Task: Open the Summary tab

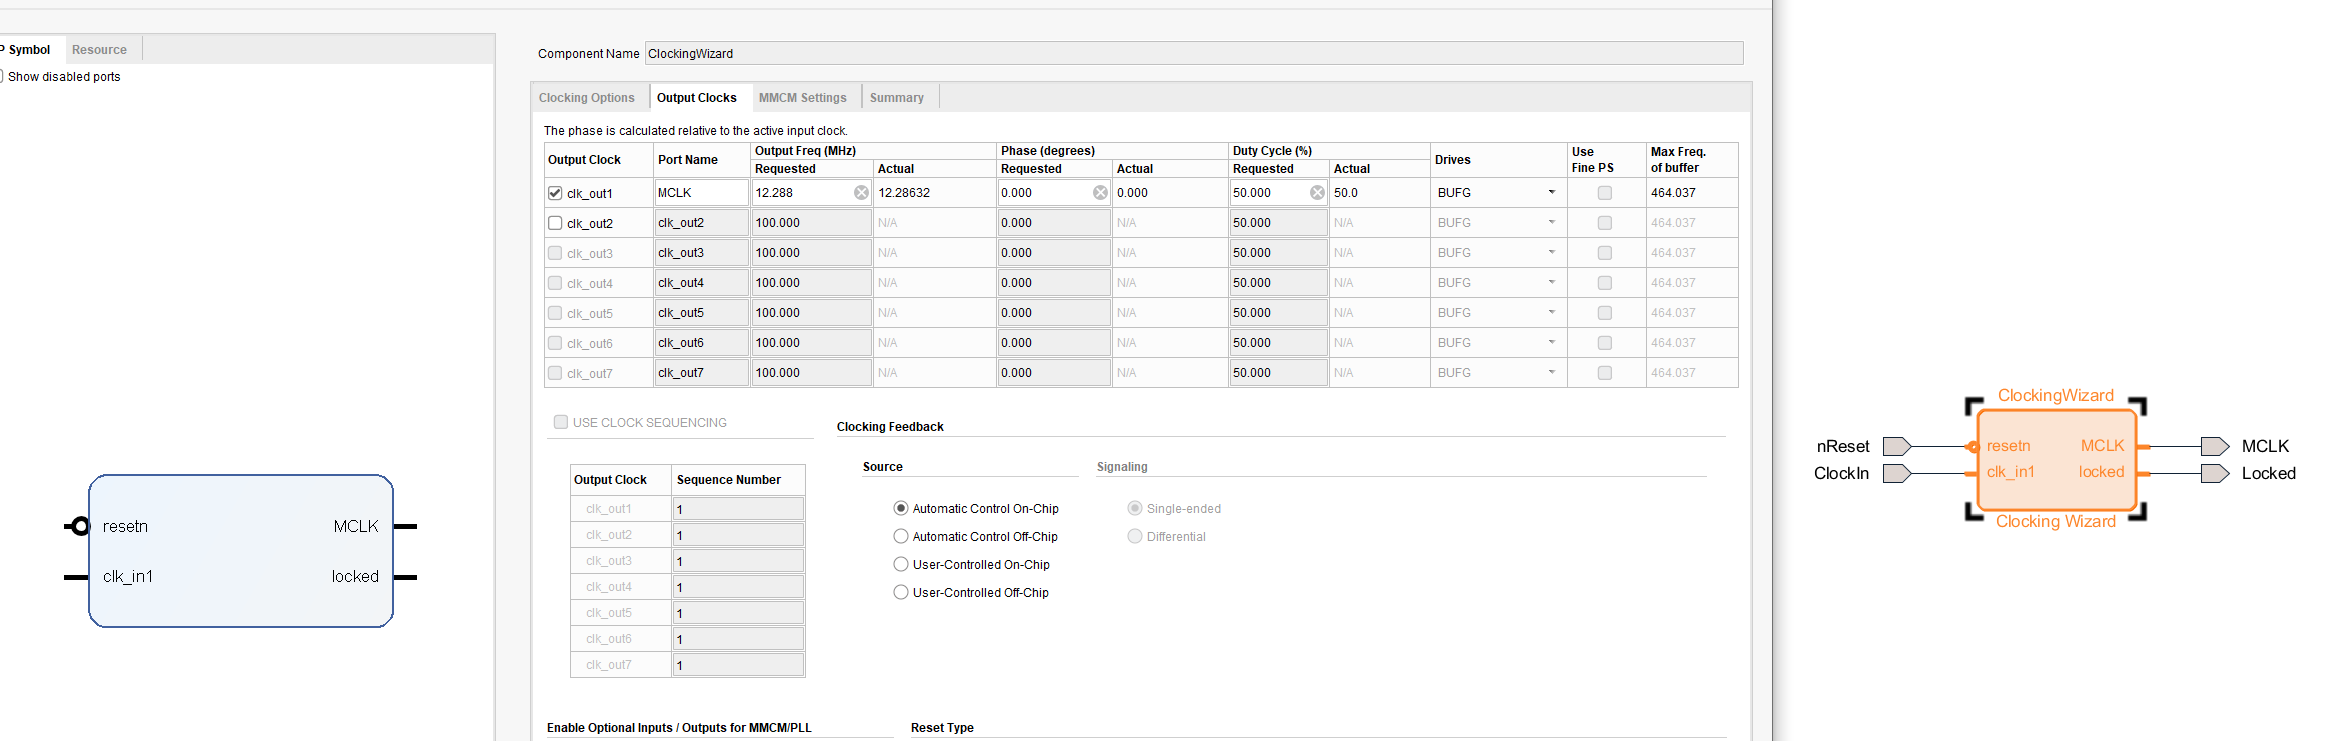Action: click(897, 98)
